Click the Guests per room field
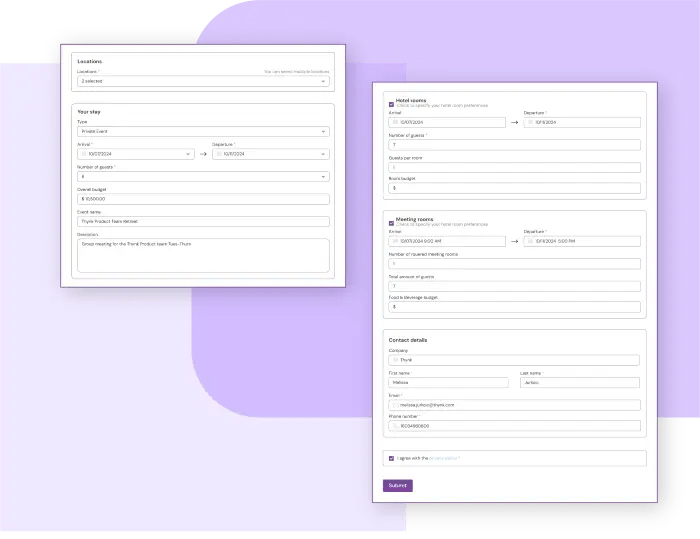The width and height of the screenshot is (700, 539). [514, 167]
